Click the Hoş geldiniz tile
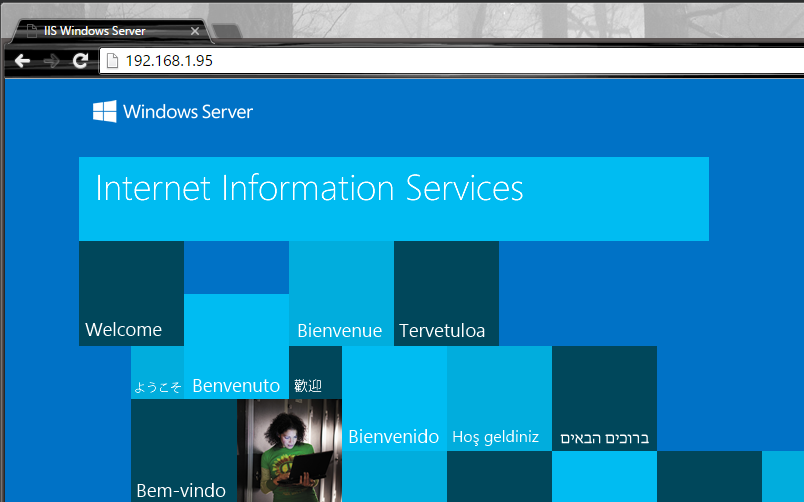This screenshot has width=804, height=502. 499,399
